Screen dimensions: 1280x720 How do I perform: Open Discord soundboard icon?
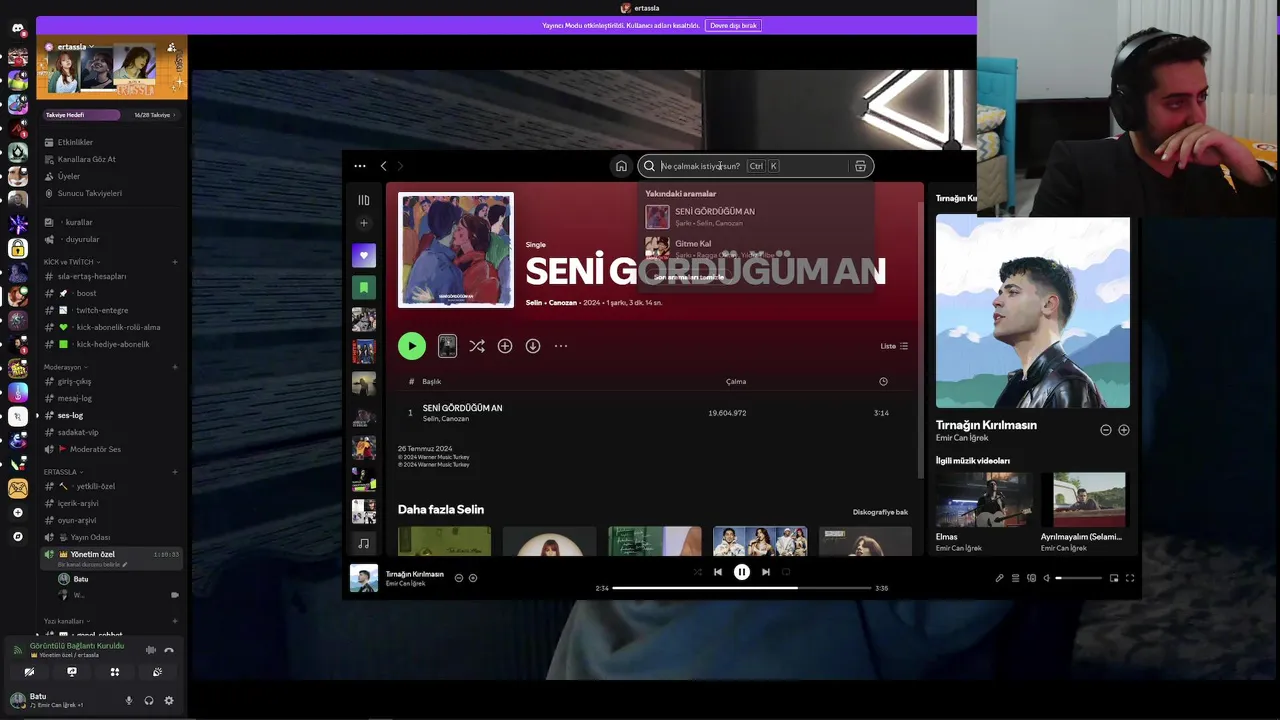tap(157, 672)
